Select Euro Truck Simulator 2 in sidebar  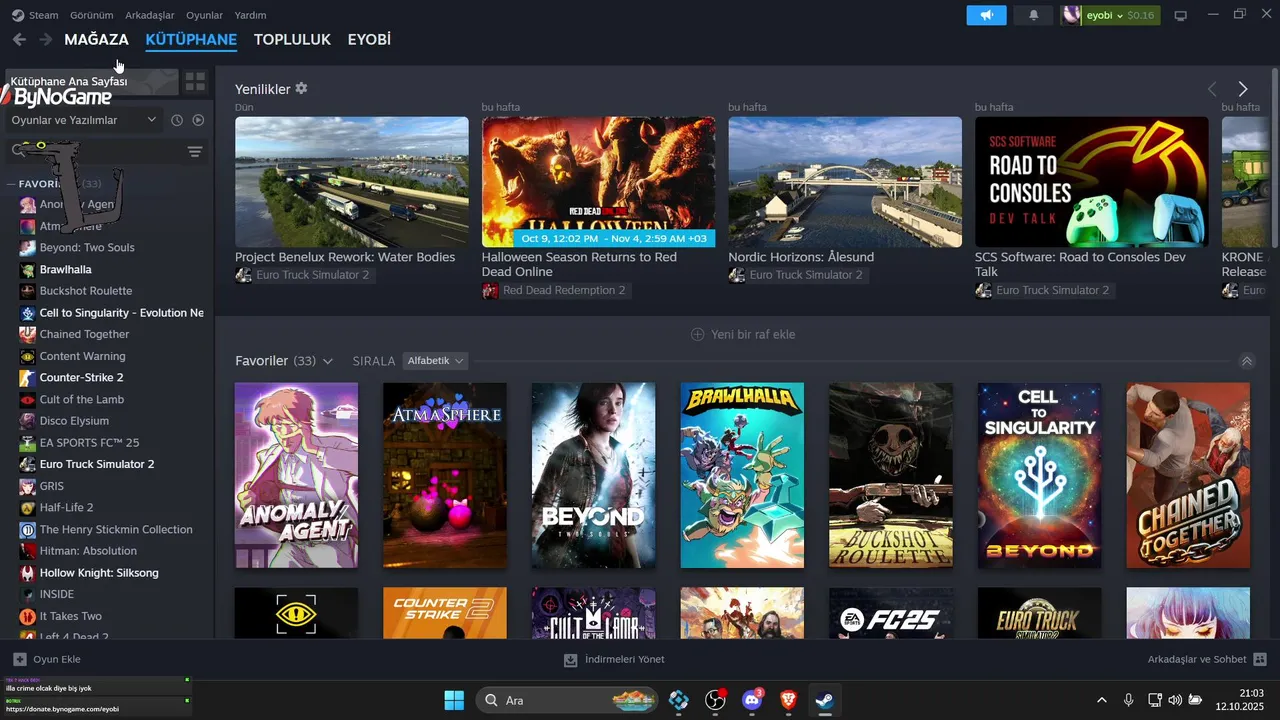point(97,464)
